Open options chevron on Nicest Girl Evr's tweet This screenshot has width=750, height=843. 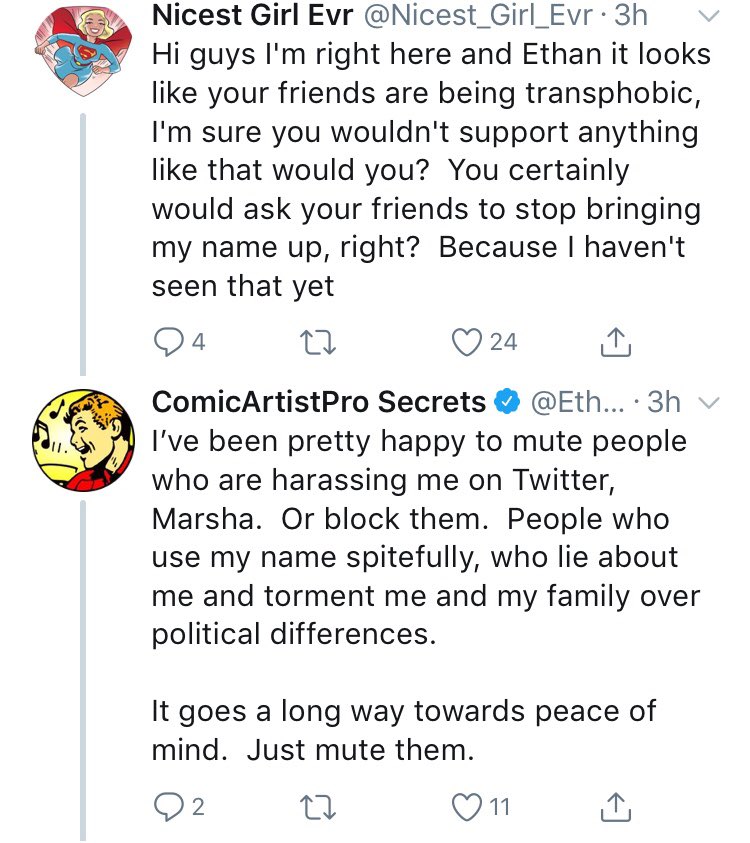(x=706, y=16)
